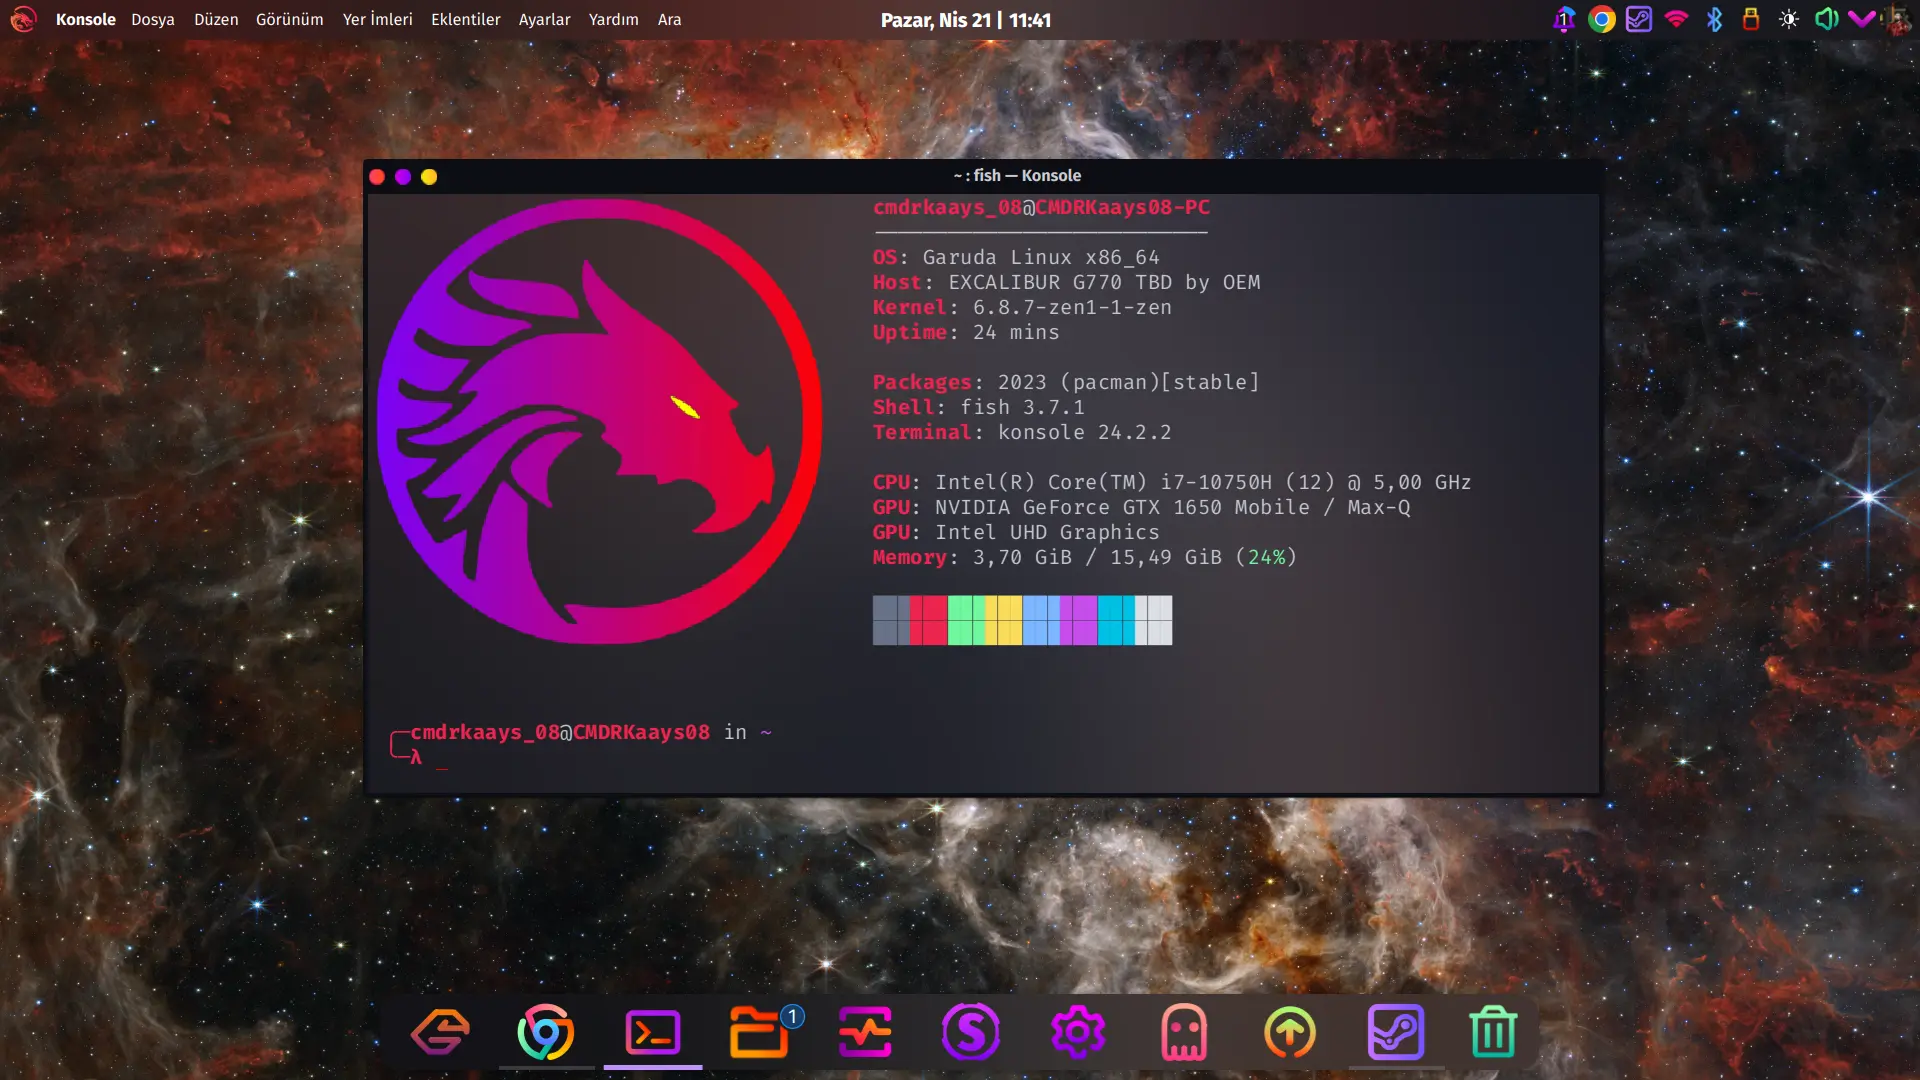
Task: Click the magenta window button in the Konsole titlebar
Action: [x=403, y=177]
